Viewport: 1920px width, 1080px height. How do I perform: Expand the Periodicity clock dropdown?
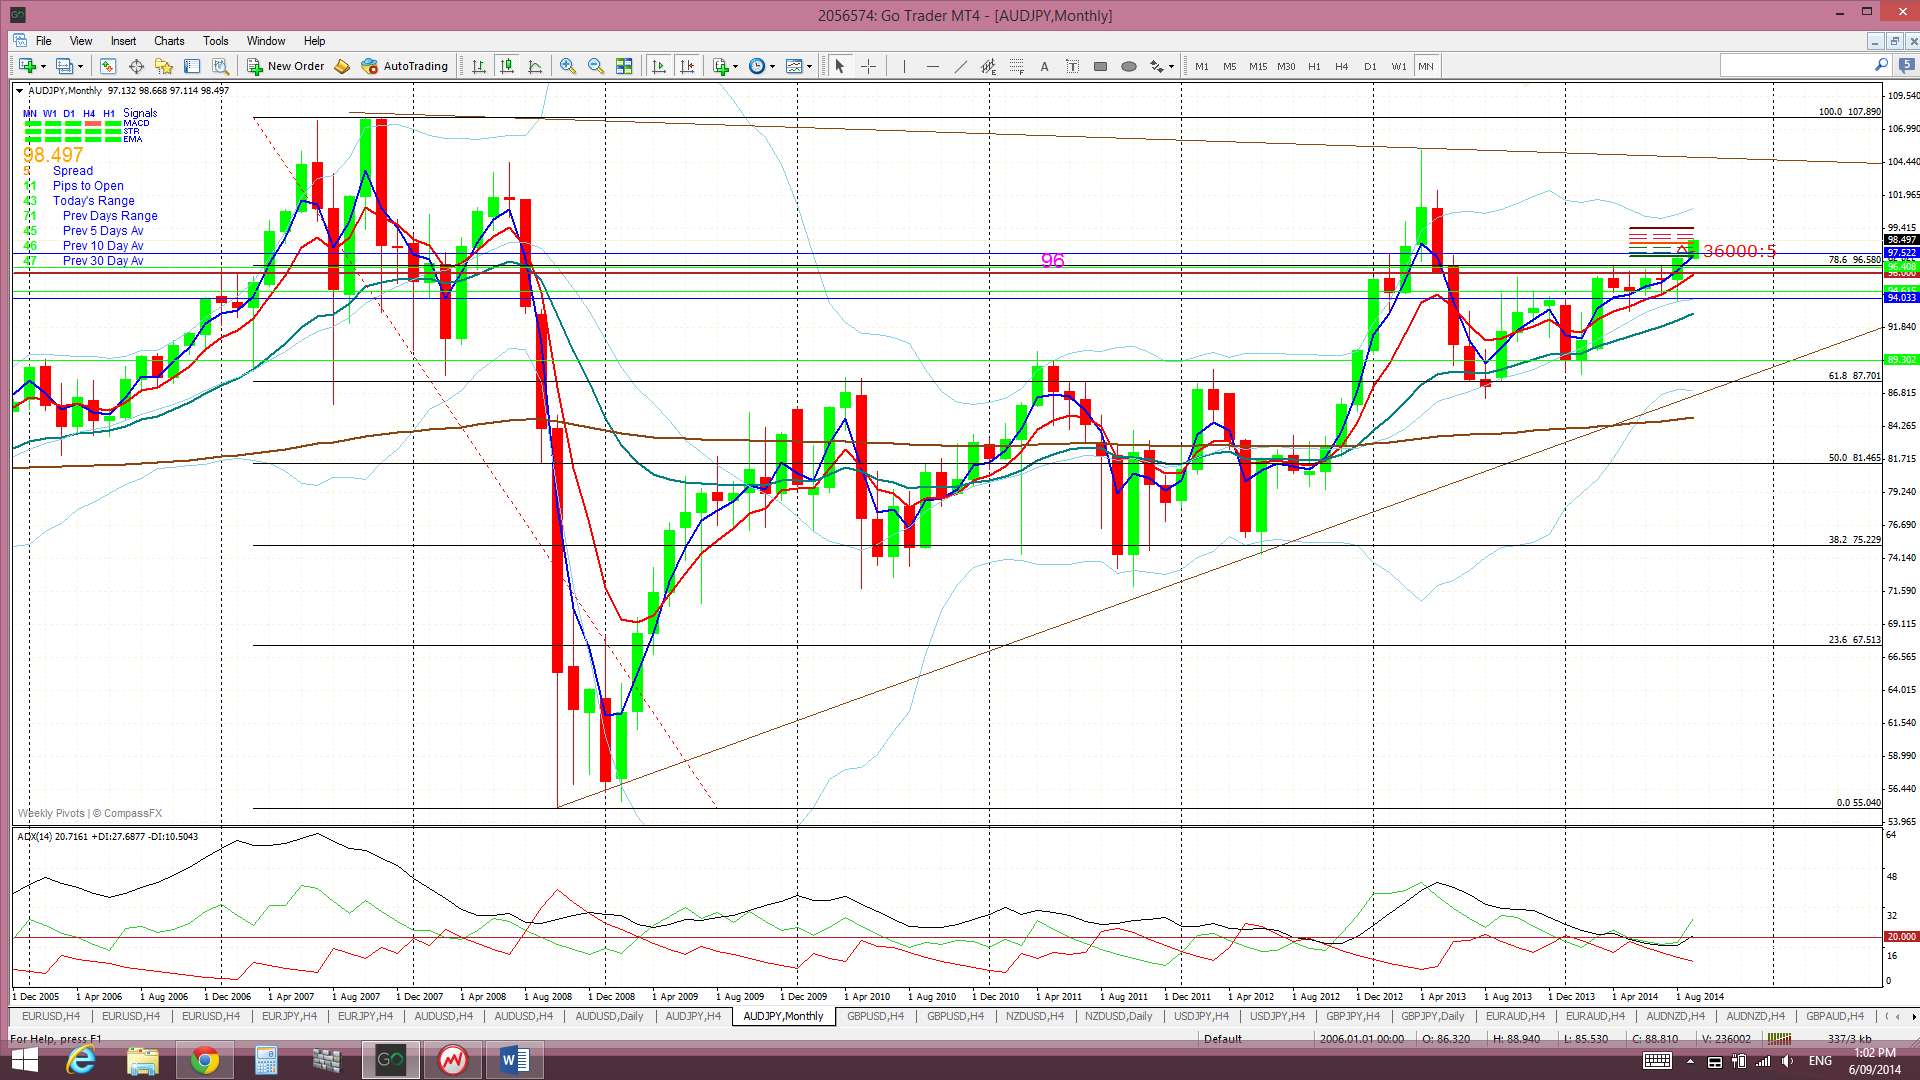tap(772, 66)
